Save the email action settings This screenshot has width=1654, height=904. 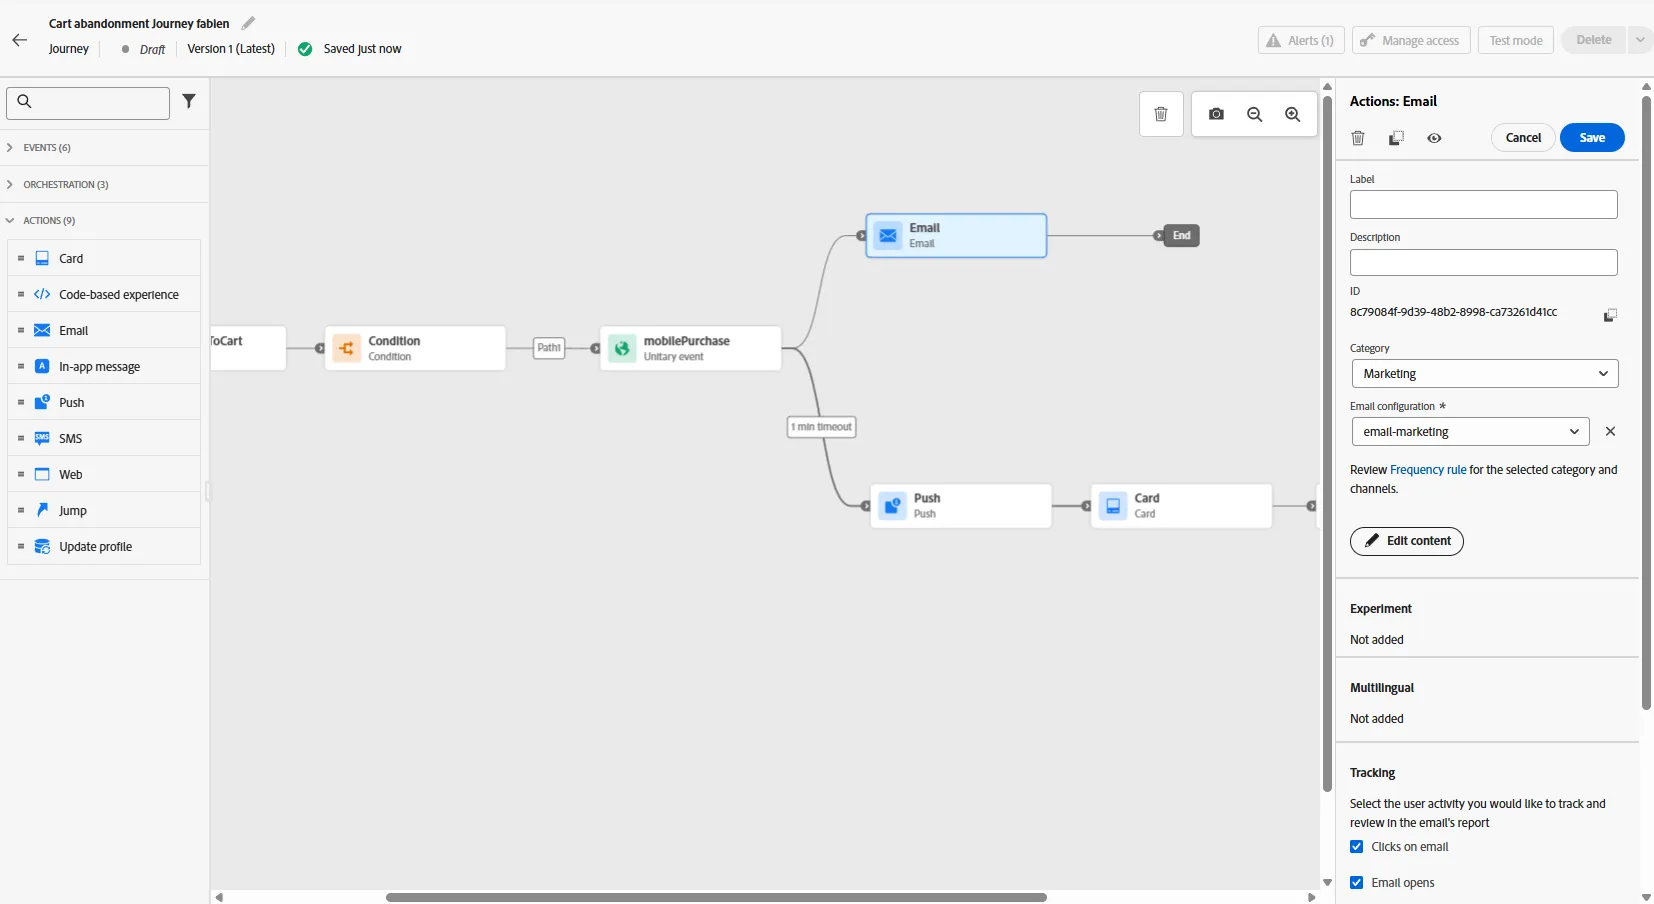[1592, 138]
